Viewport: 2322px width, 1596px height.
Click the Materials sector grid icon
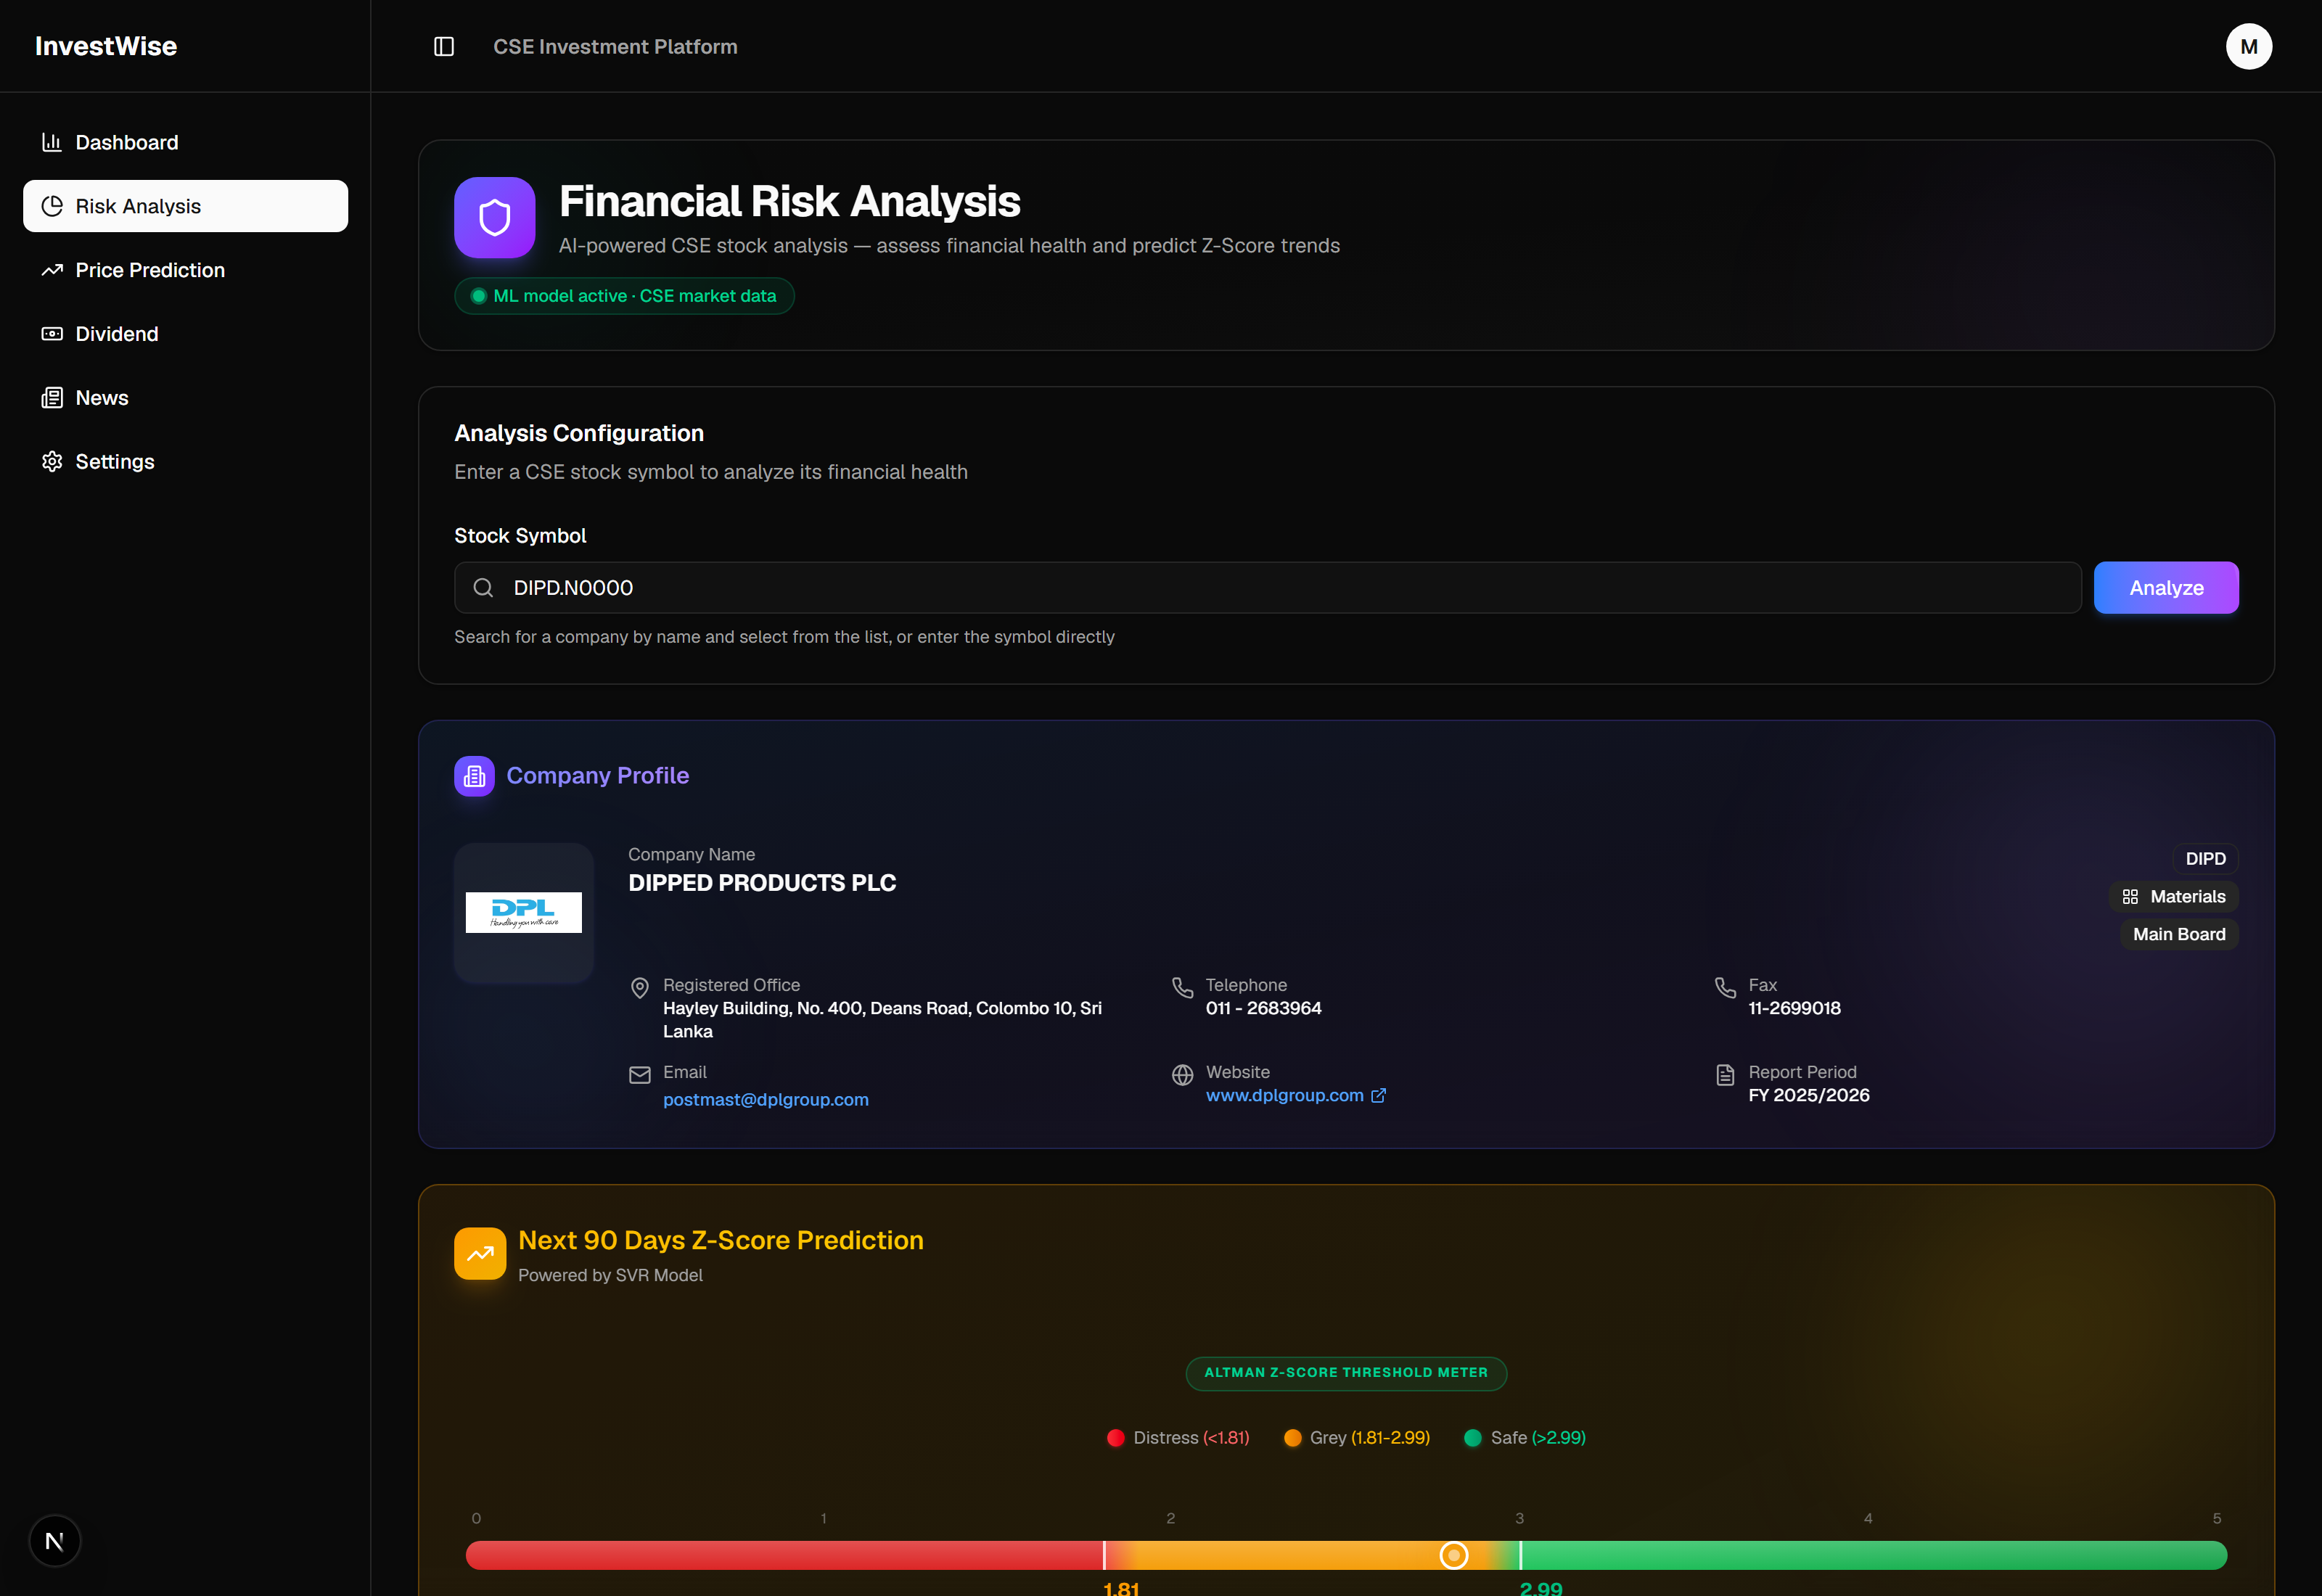[2130, 897]
